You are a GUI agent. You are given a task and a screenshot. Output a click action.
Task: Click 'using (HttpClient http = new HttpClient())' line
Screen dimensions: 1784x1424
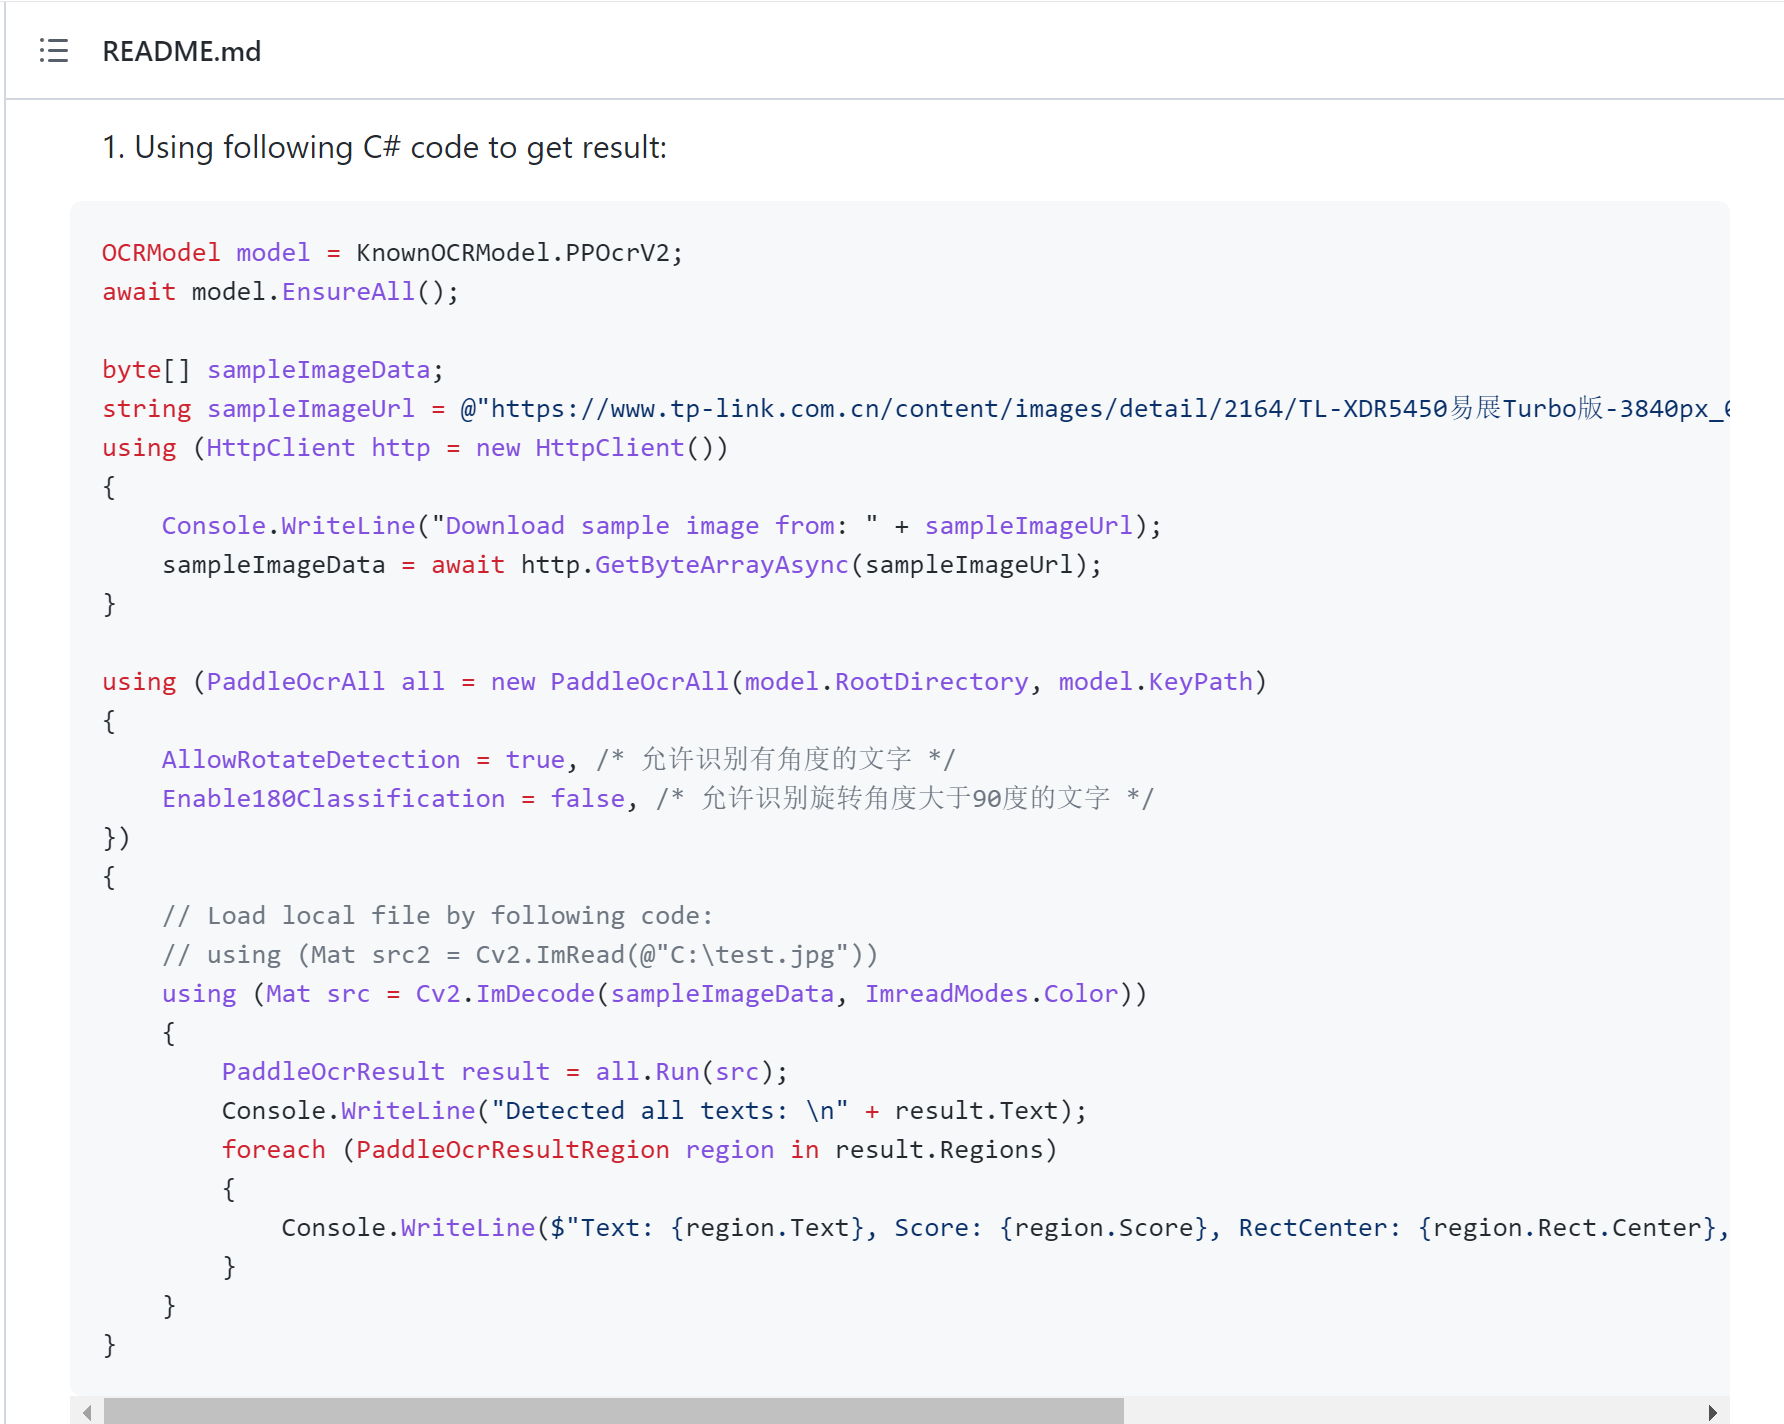(415, 447)
